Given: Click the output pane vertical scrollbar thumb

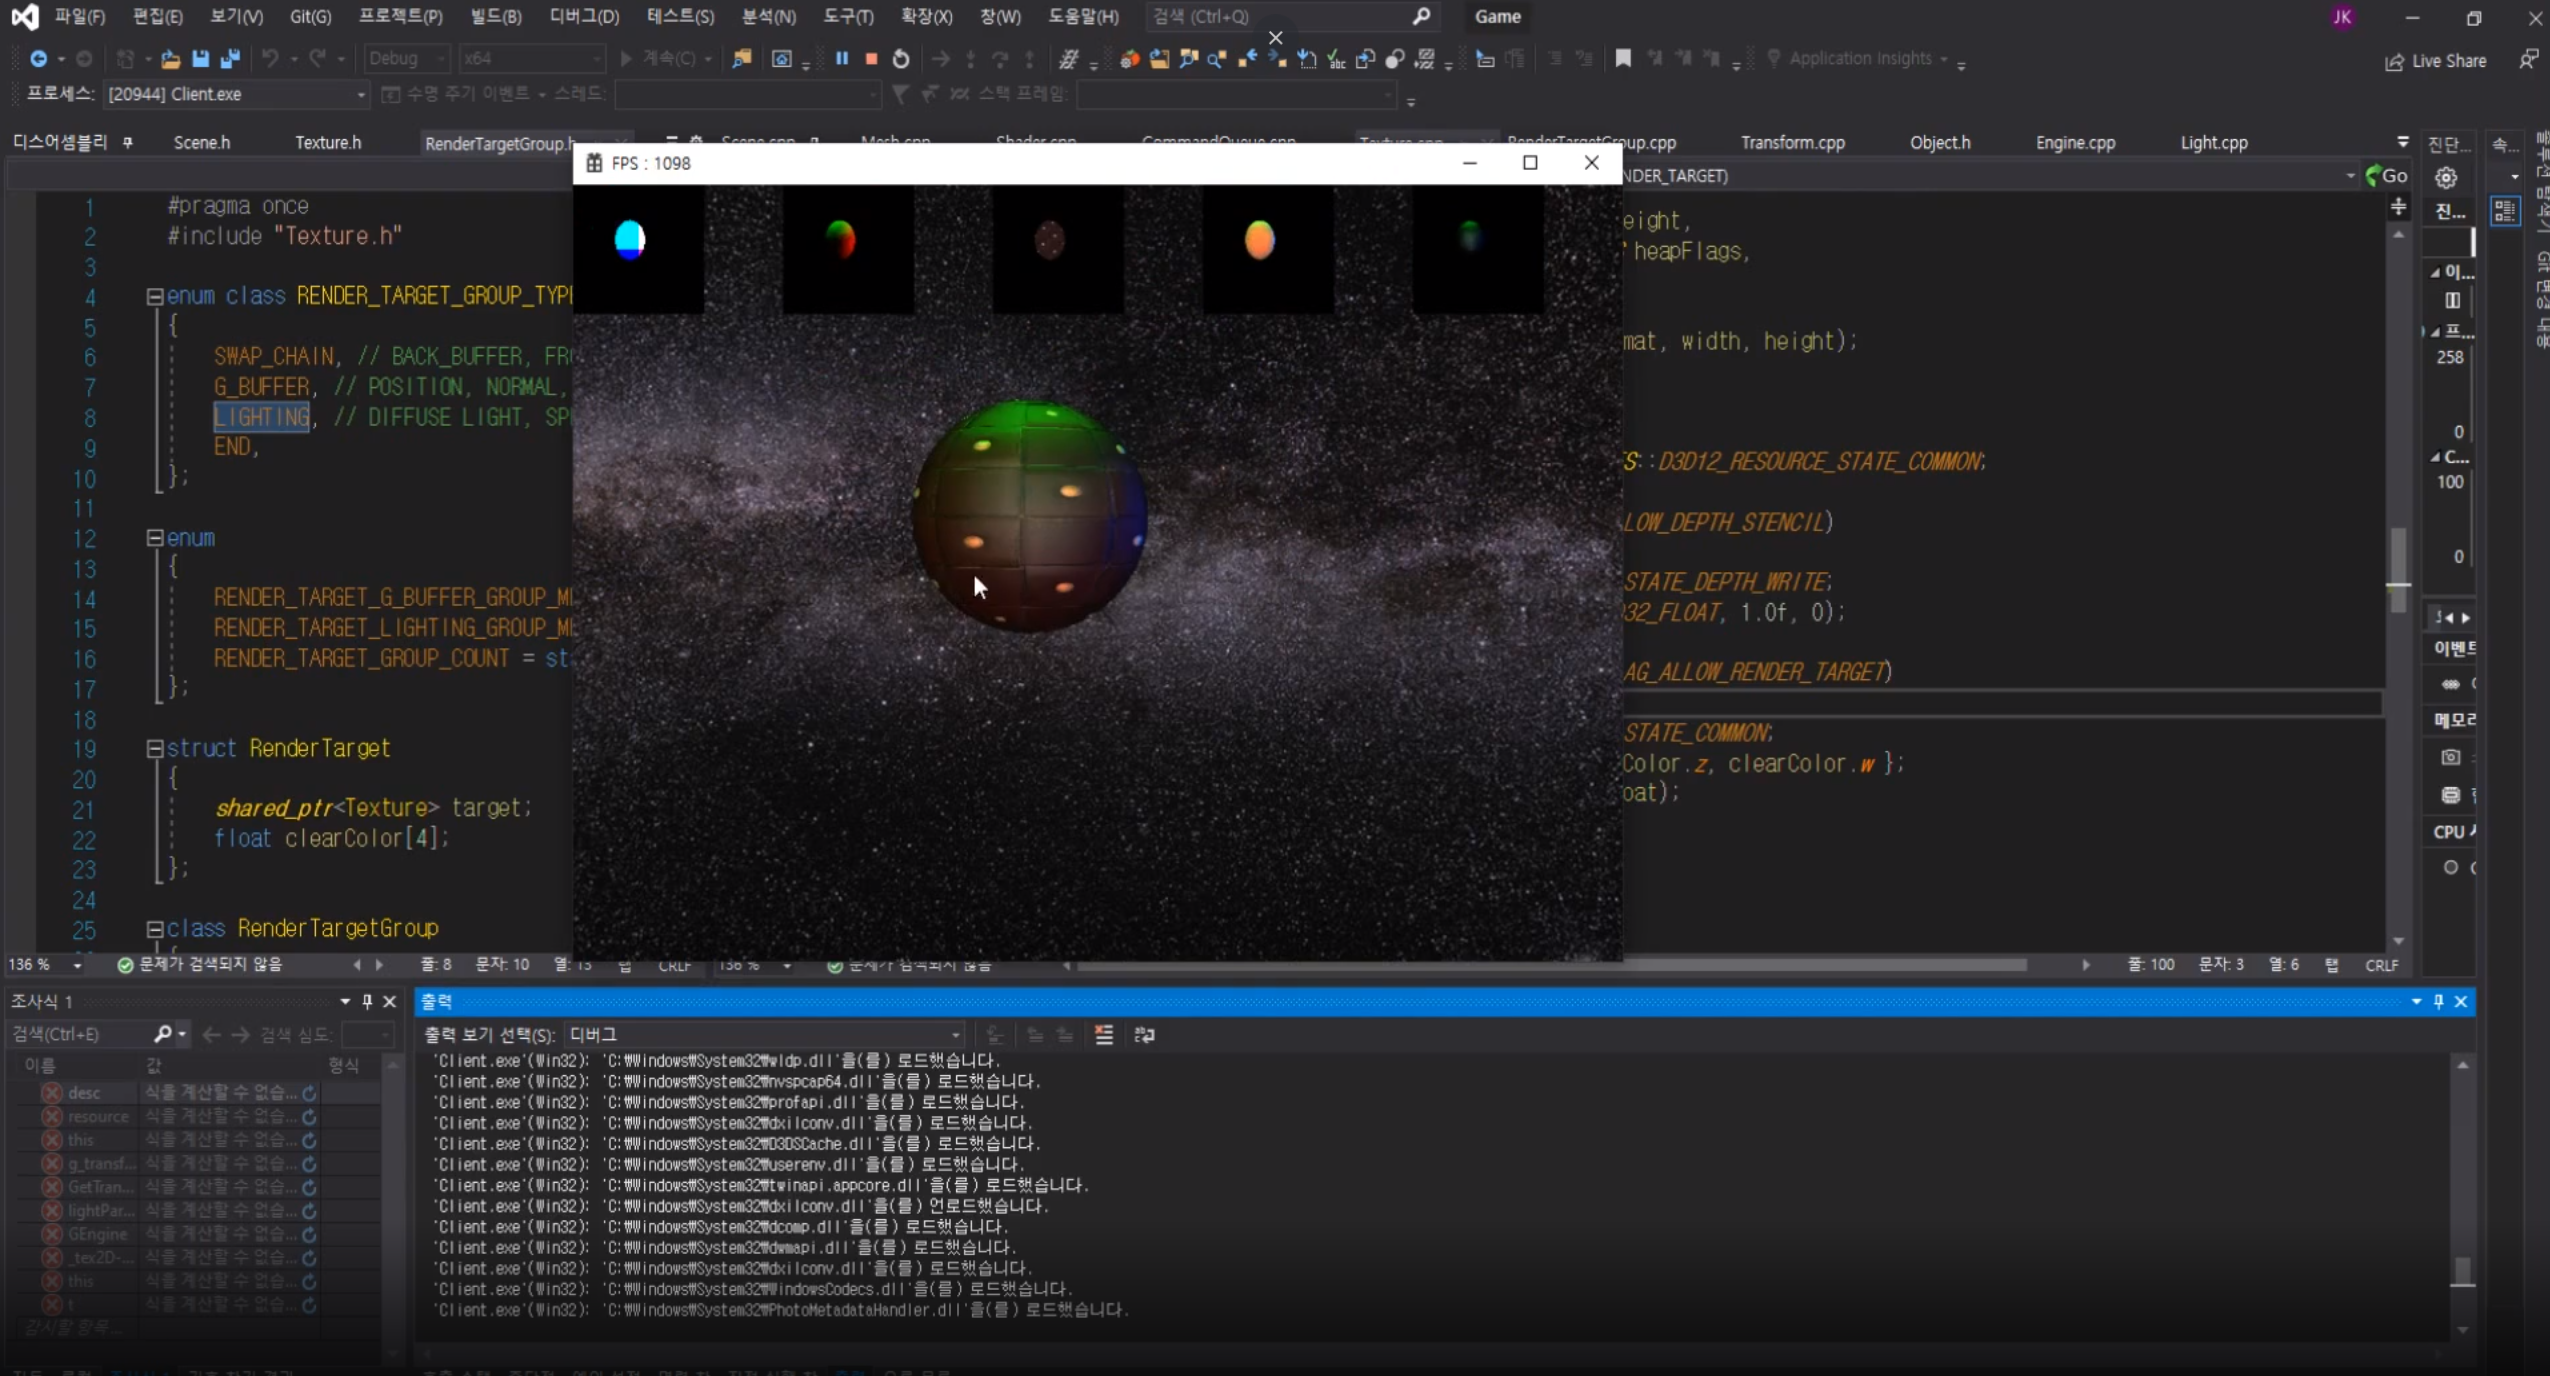Looking at the screenshot, I should click(x=2462, y=1271).
